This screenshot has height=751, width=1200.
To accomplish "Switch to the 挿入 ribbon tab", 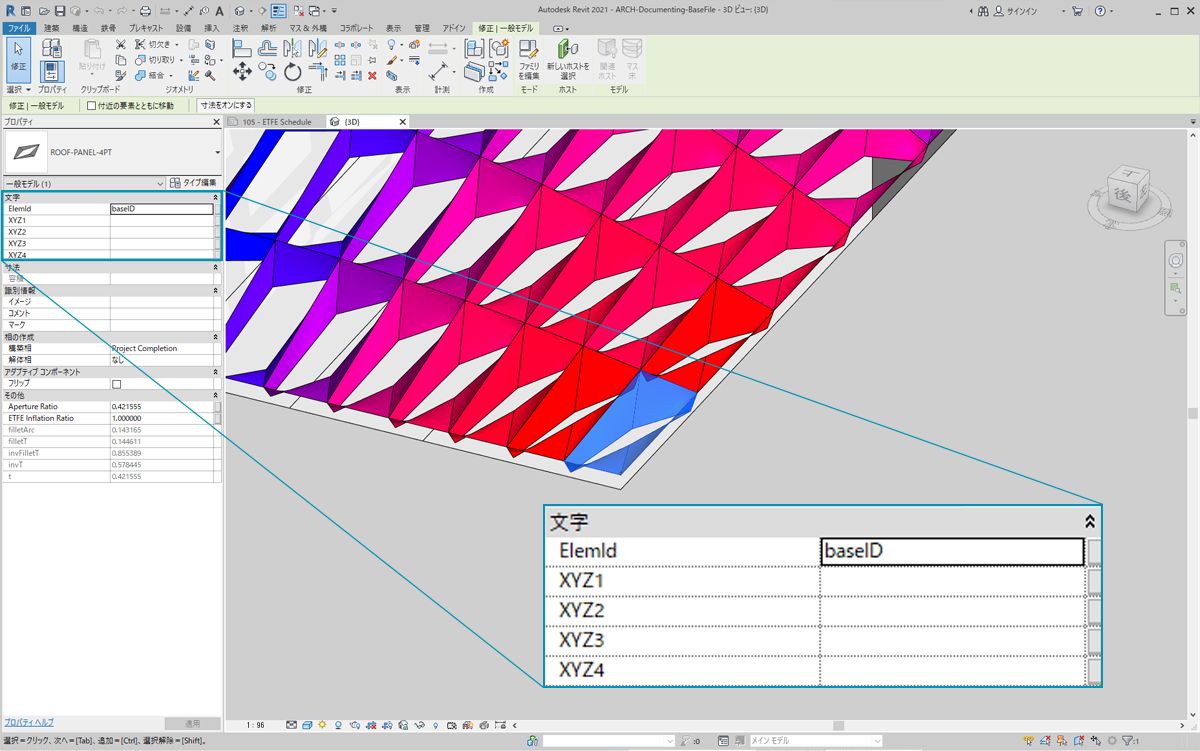I will pos(211,28).
